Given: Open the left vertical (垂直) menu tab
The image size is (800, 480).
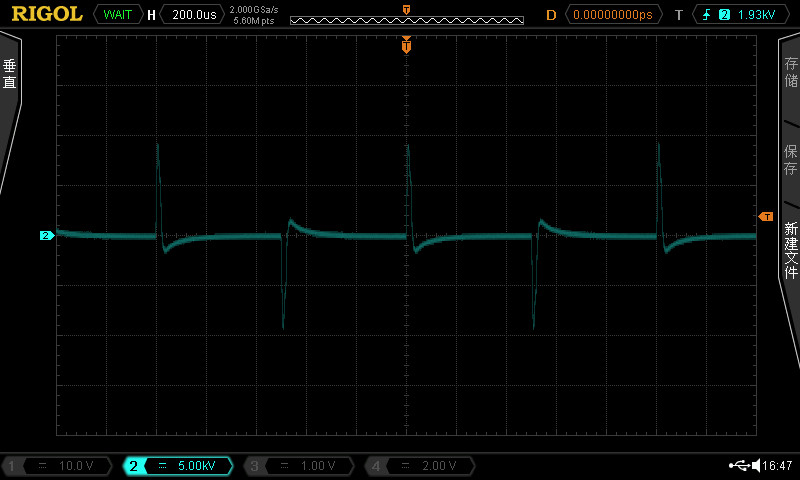Looking at the screenshot, I should [10, 75].
